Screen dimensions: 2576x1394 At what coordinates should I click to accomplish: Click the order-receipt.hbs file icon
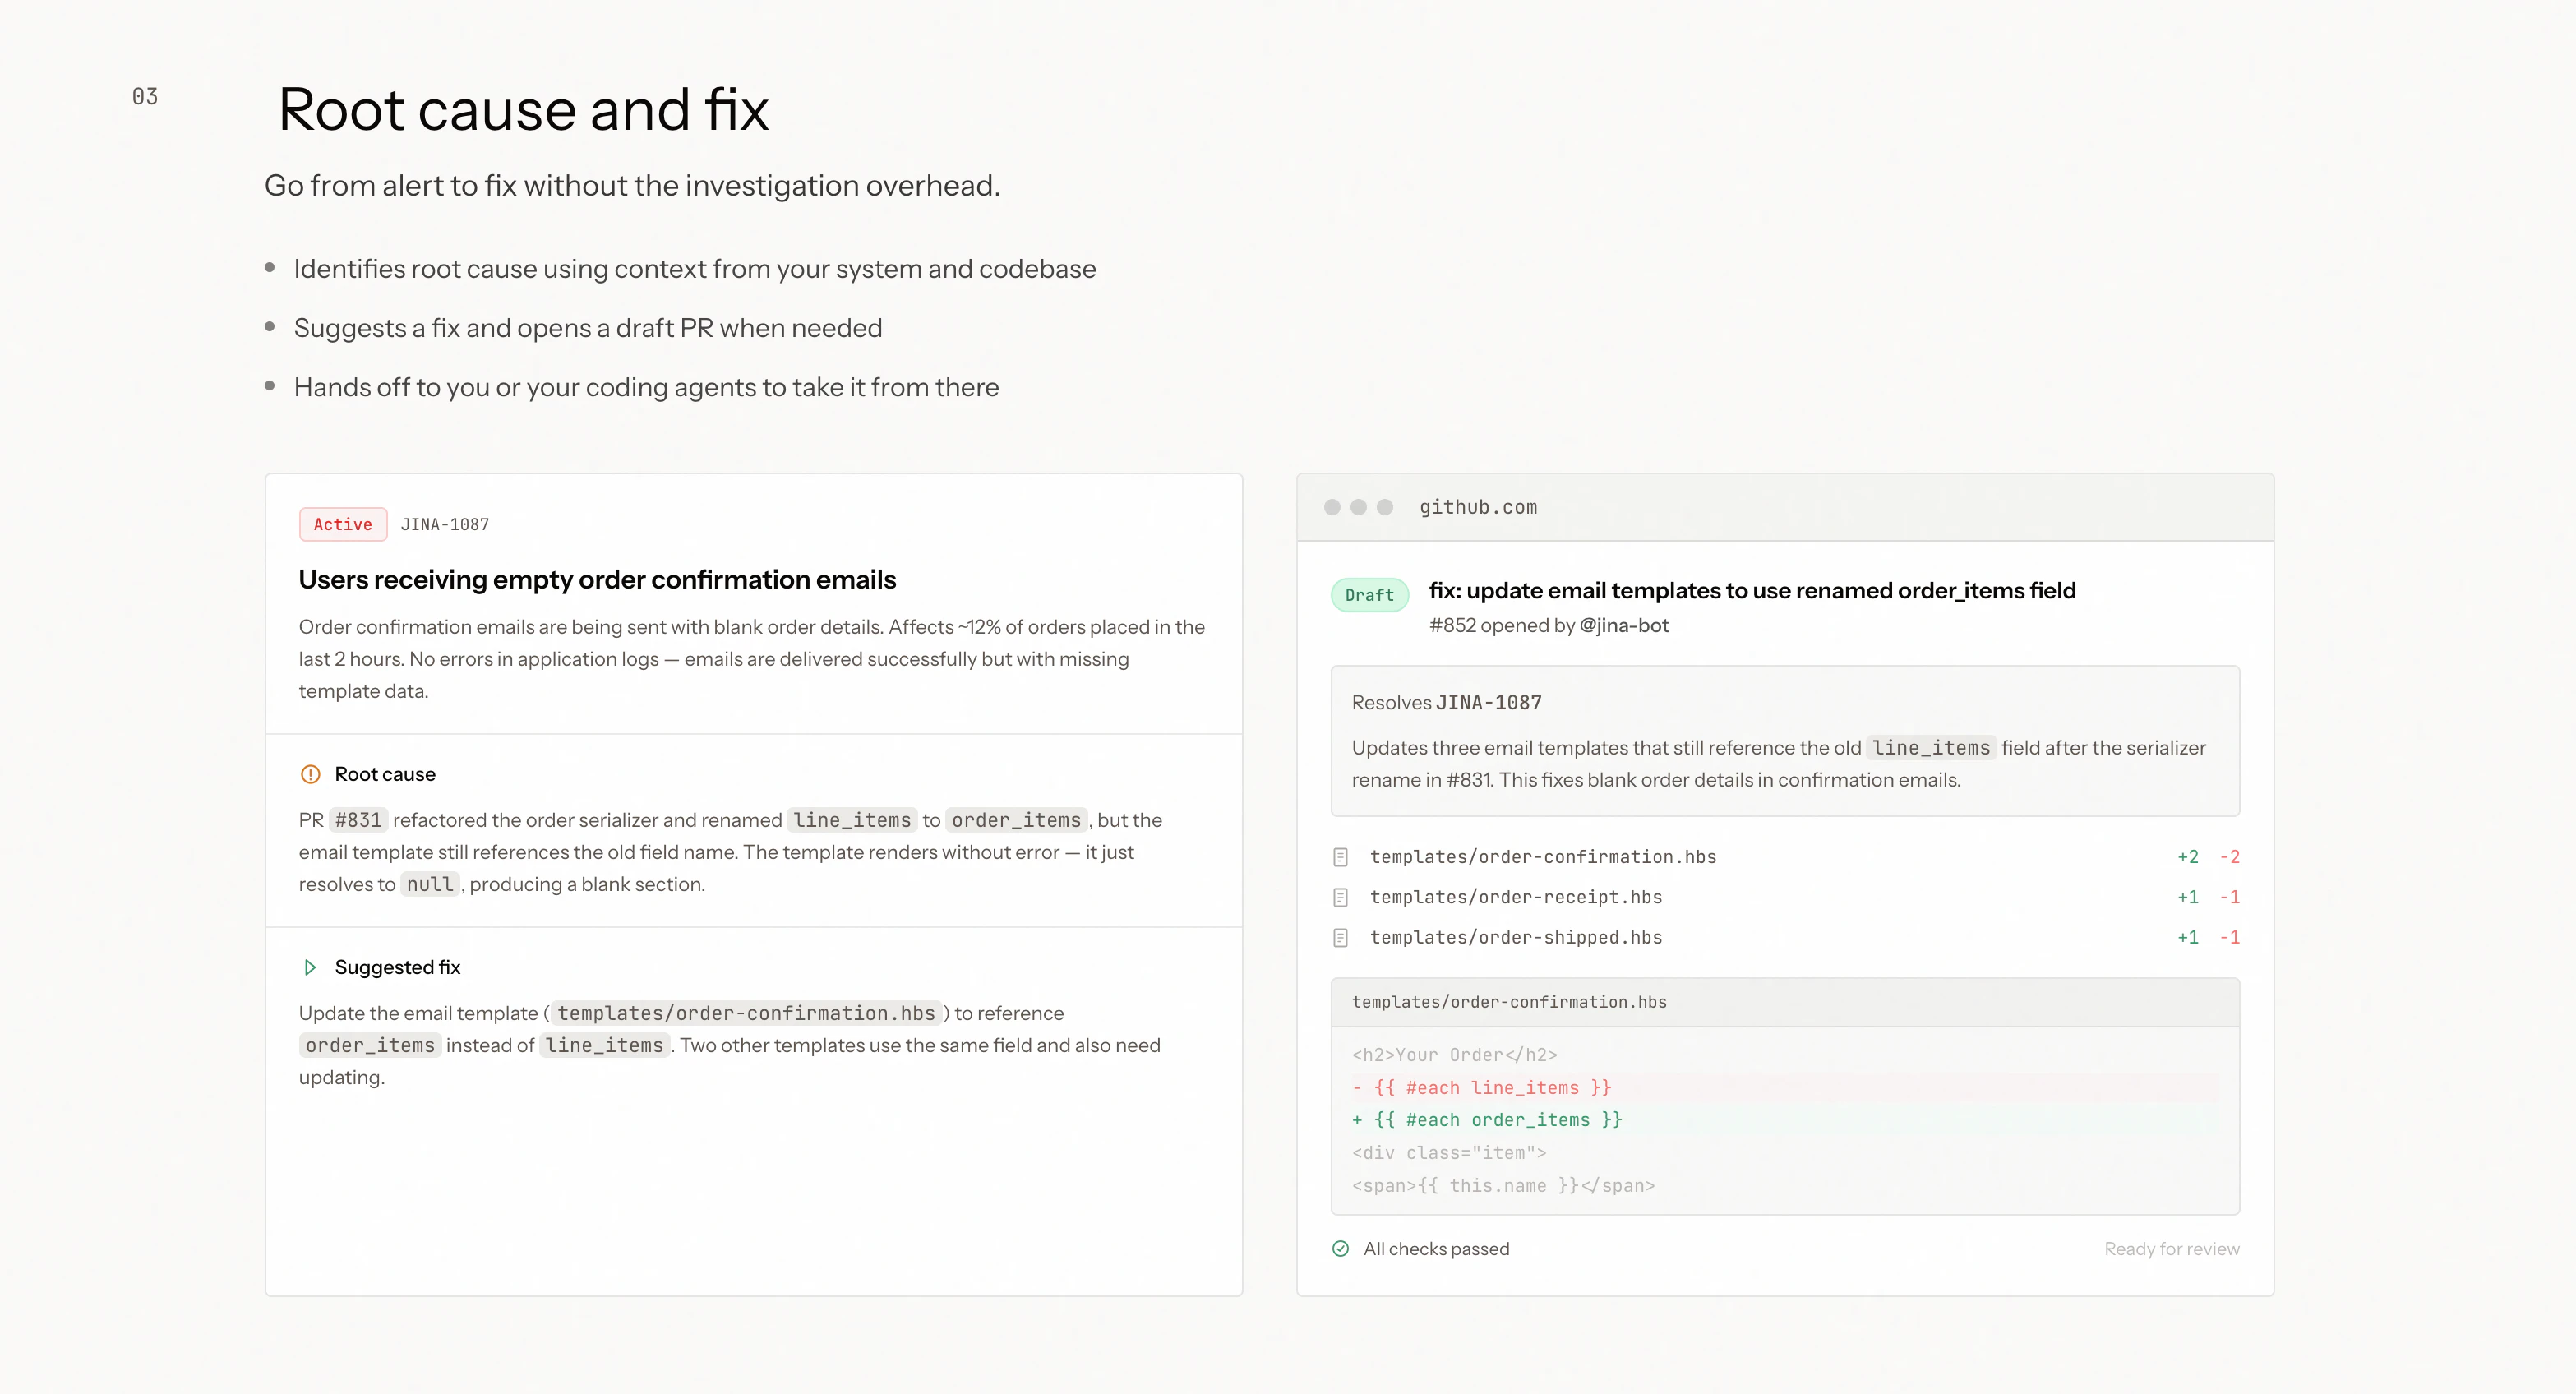coord(1340,897)
